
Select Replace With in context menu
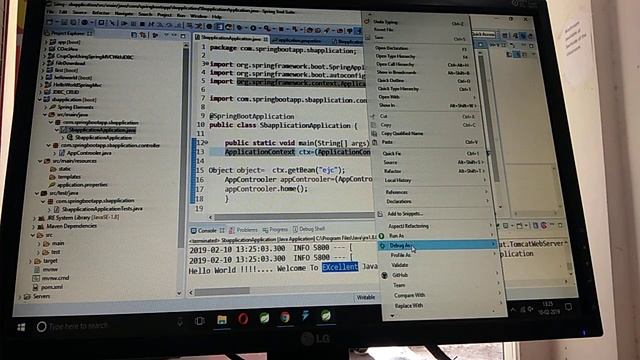point(409,306)
